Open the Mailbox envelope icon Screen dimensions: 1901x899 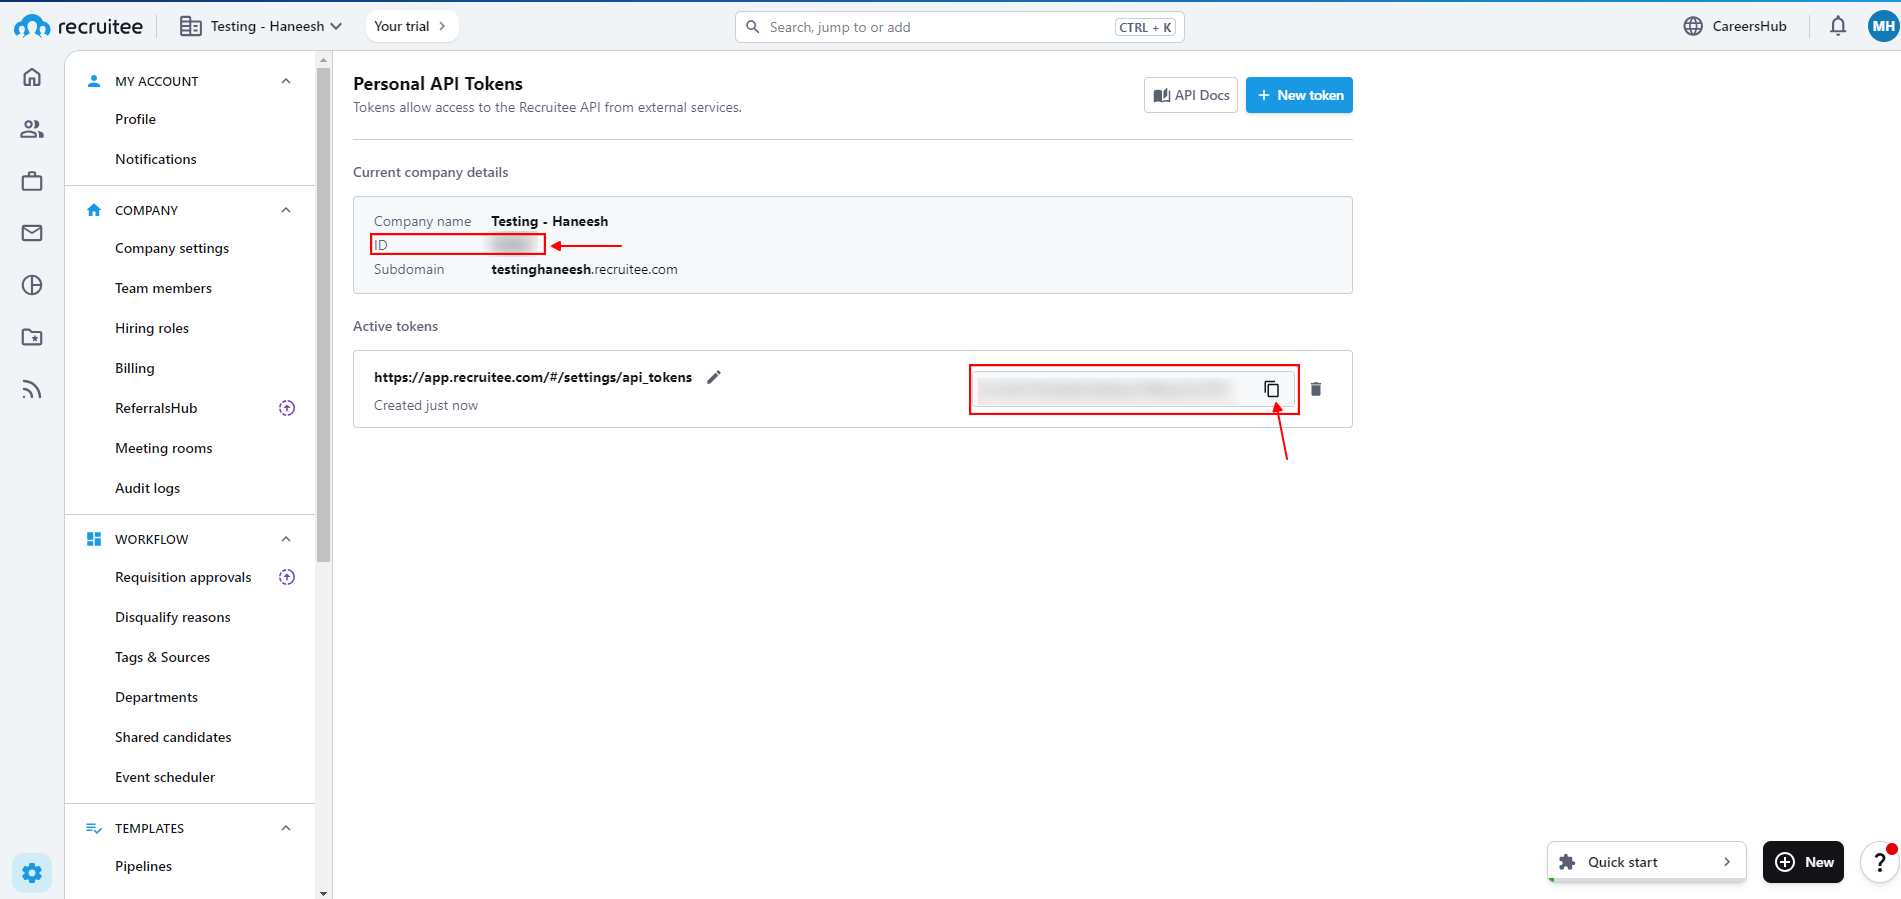(x=32, y=233)
